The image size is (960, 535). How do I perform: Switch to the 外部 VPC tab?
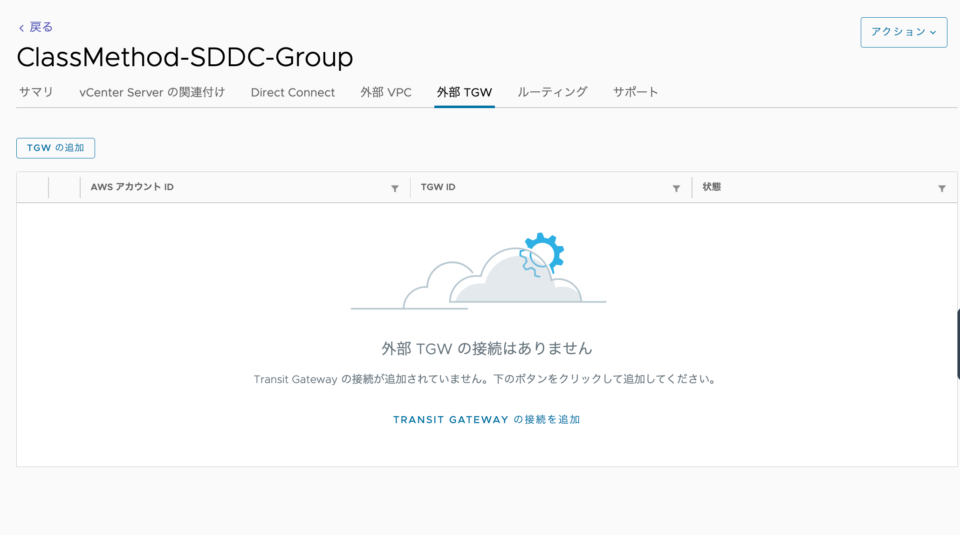[386, 92]
